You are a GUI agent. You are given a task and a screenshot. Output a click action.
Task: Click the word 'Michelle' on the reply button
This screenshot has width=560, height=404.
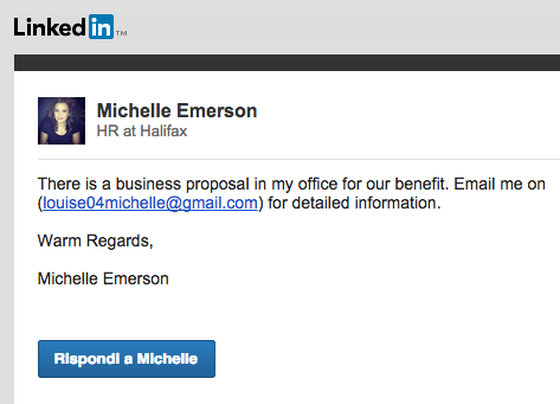click(x=167, y=359)
